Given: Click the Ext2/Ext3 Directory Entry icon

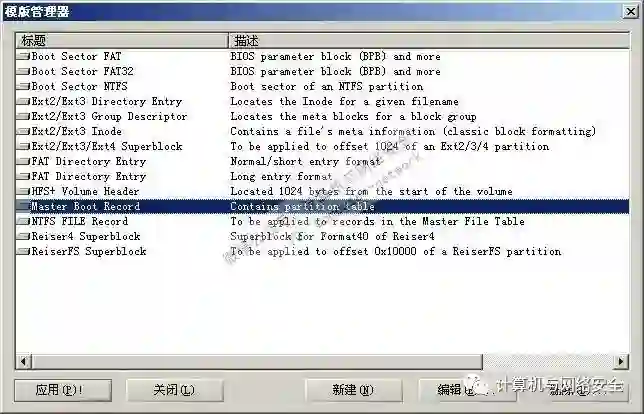Looking at the screenshot, I should [23, 101].
